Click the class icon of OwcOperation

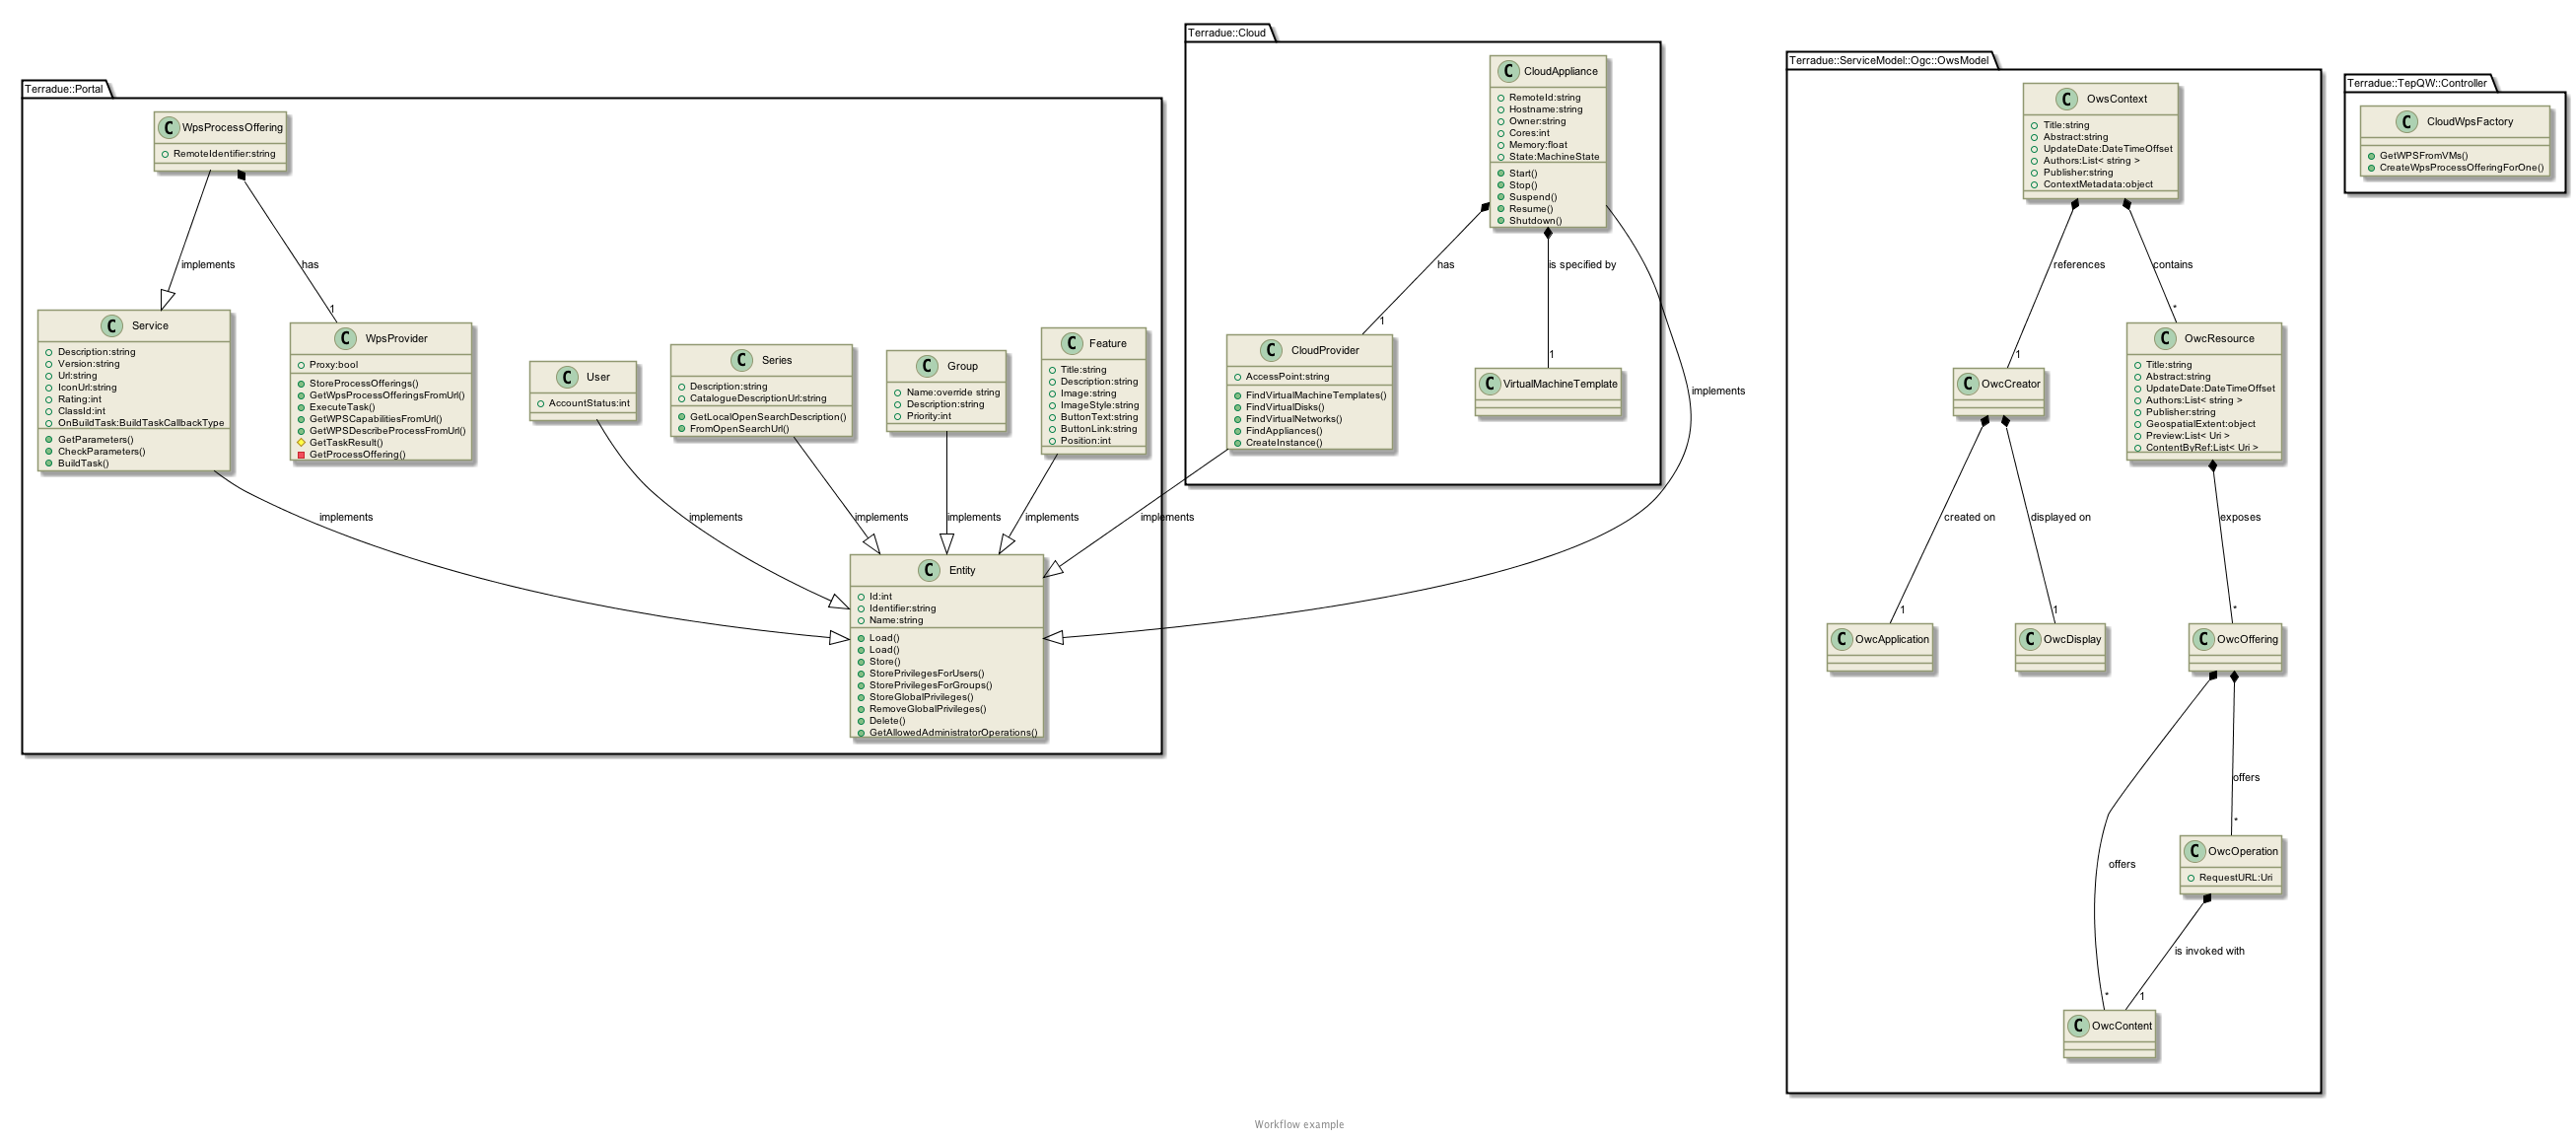(x=2195, y=851)
